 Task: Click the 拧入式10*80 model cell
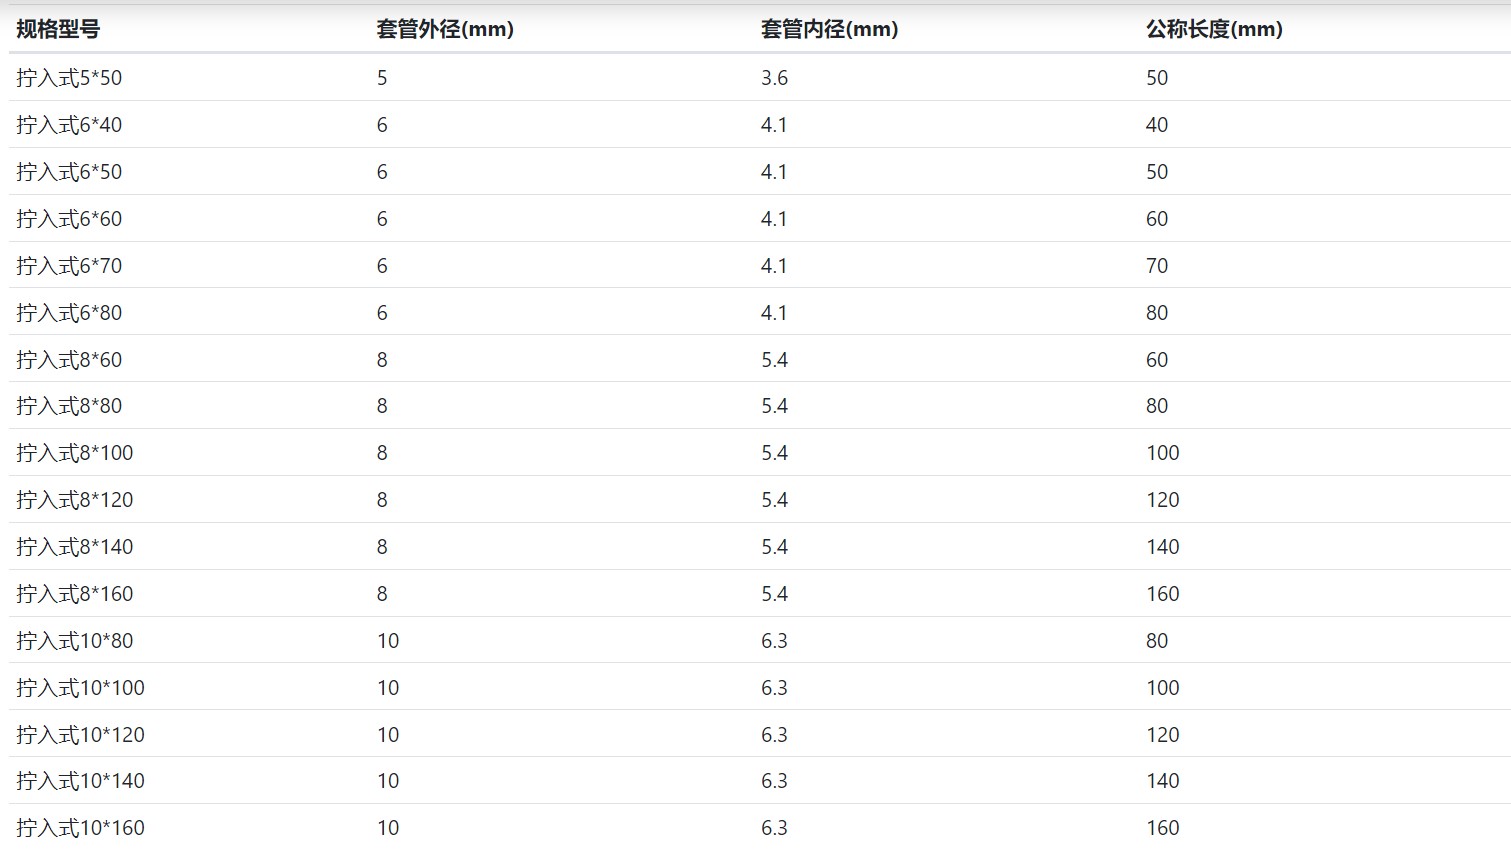(75, 641)
